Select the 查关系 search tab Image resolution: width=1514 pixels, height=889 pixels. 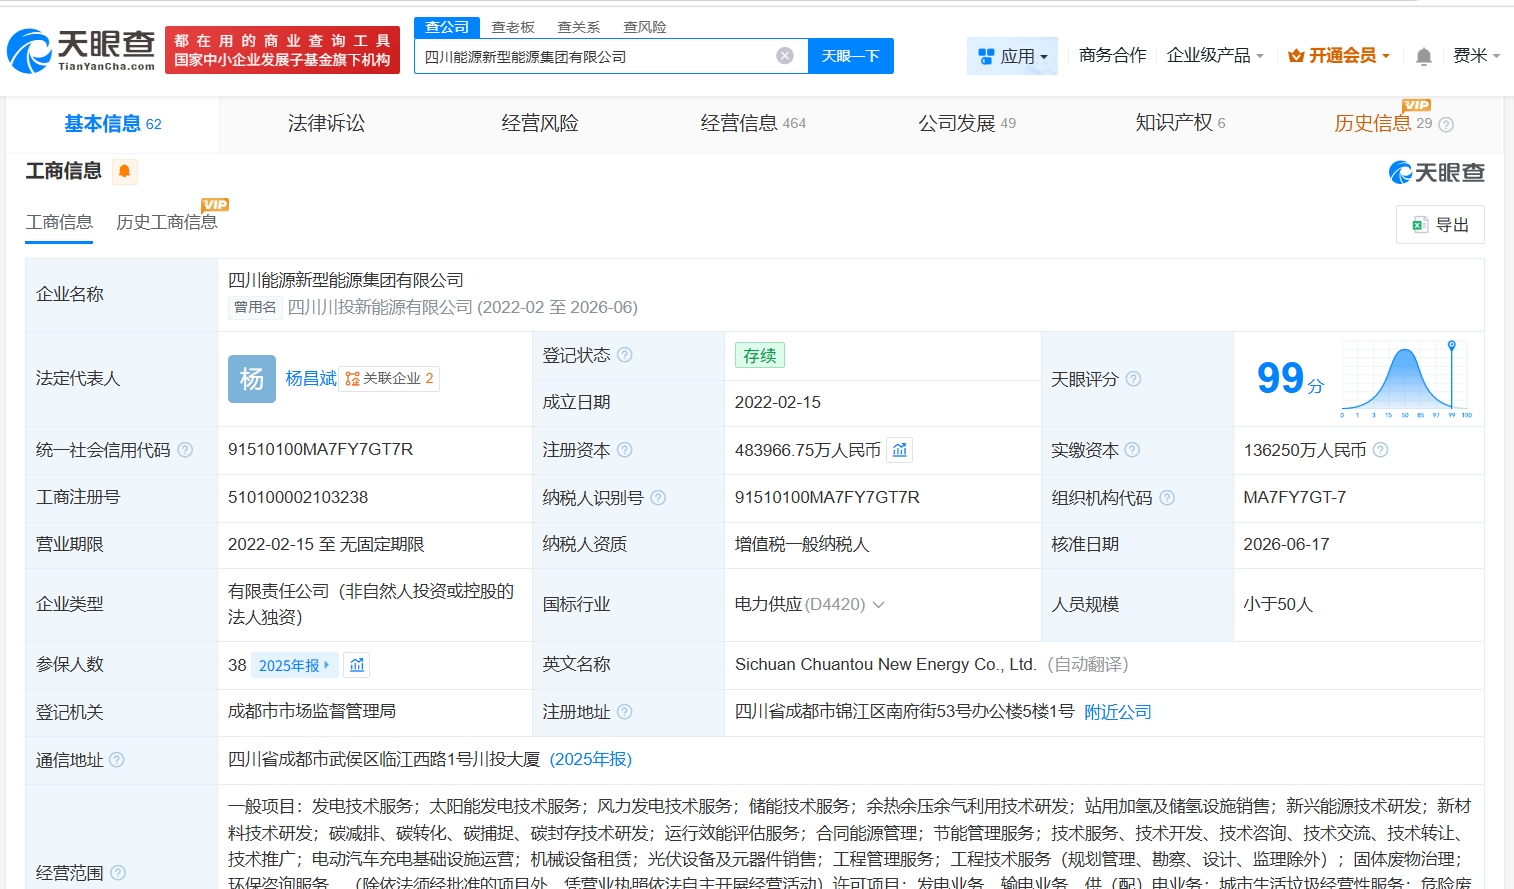578,27
